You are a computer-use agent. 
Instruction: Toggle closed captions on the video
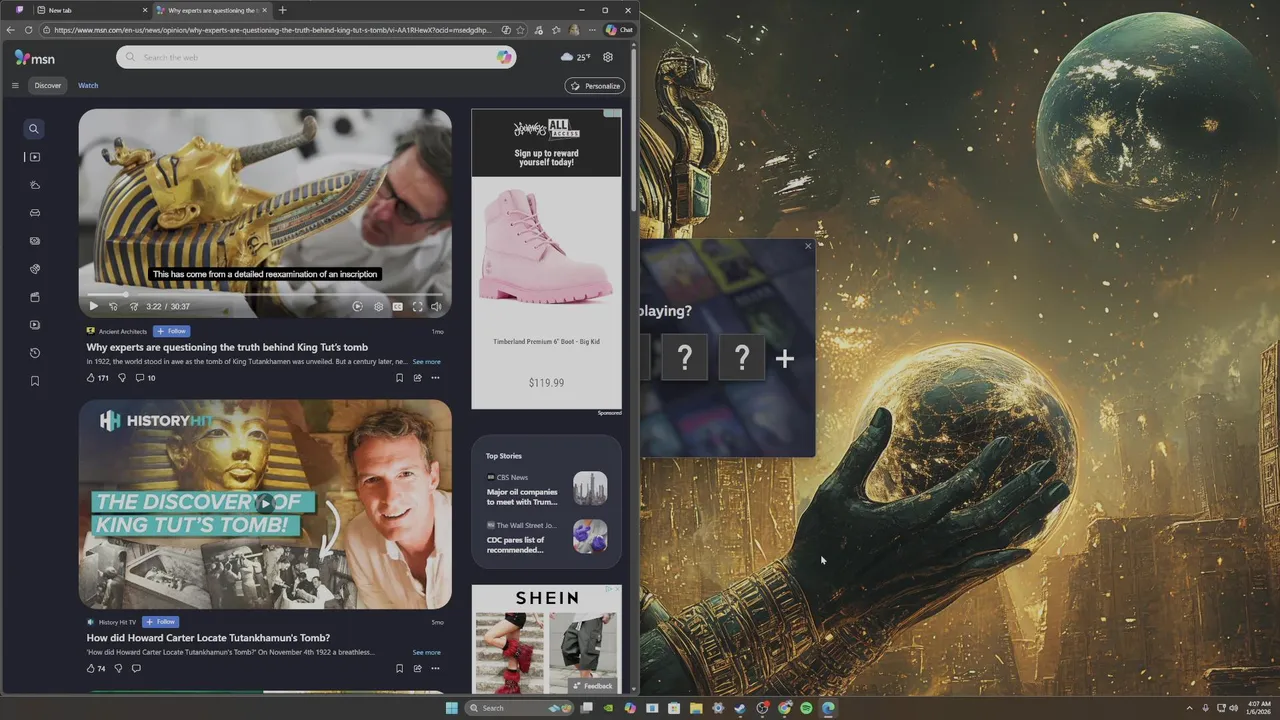(x=397, y=307)
